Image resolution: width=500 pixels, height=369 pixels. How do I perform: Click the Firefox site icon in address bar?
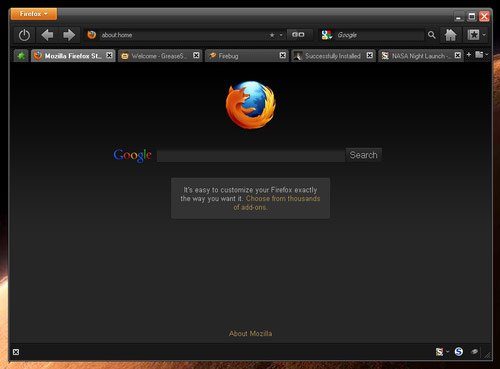coord(91,35)
